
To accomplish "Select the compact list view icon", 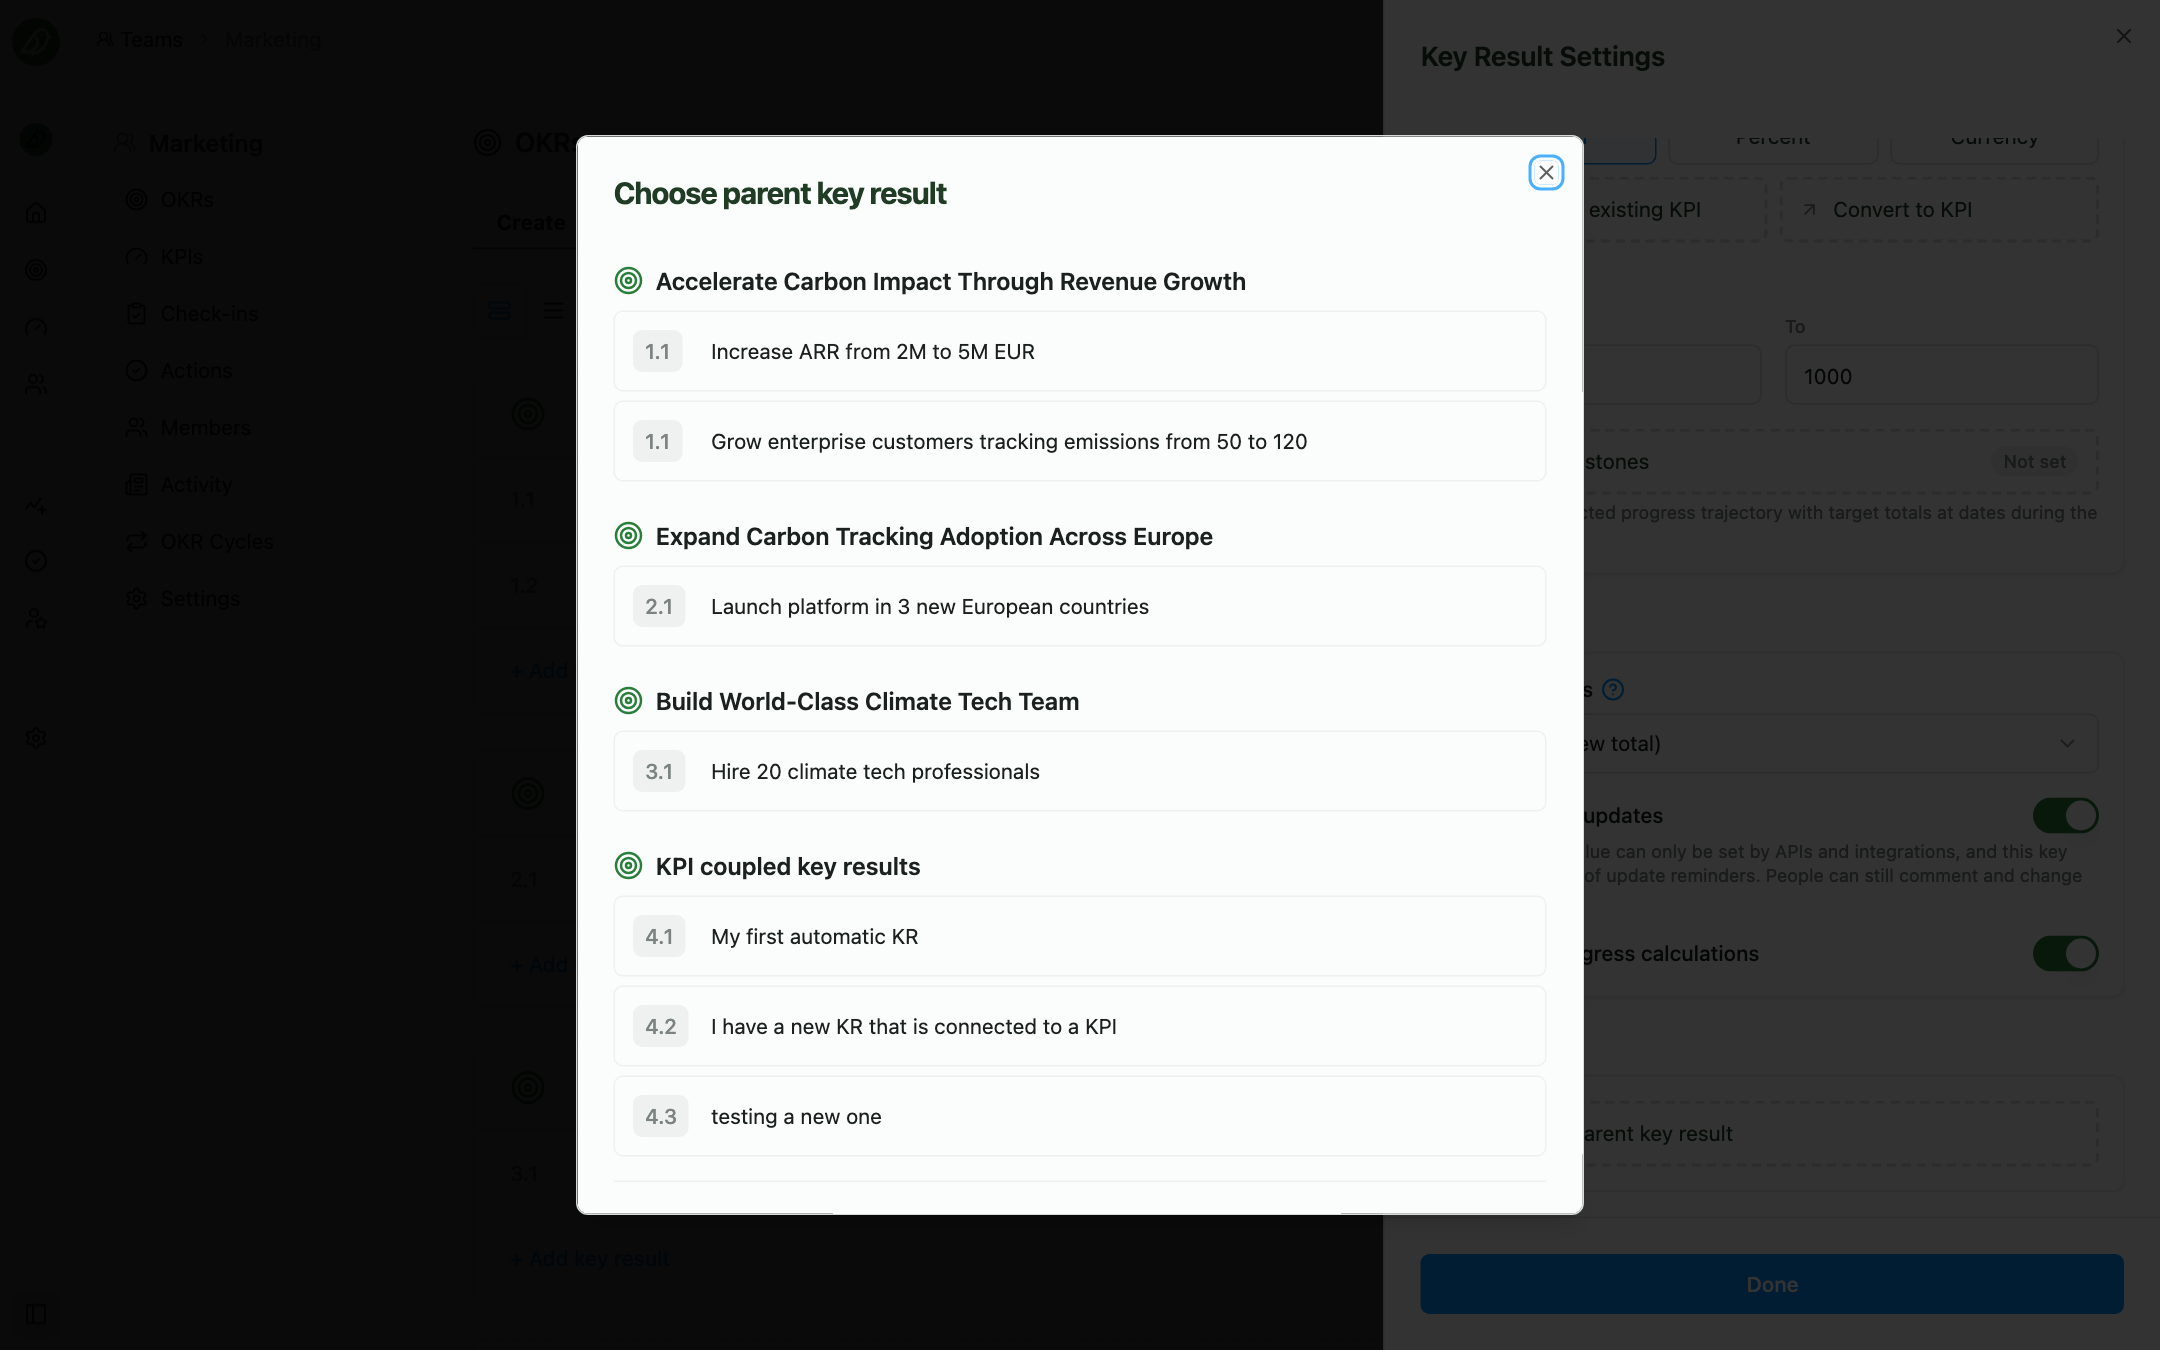I will [553, 311].
